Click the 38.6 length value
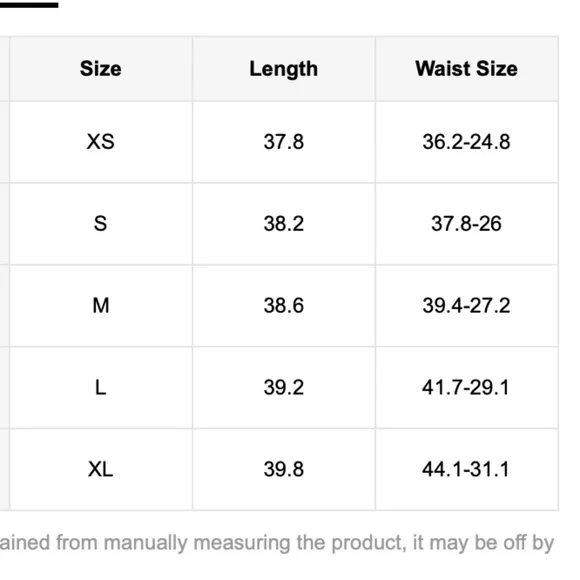This screenshot has height=580, width=580. click(284, 306)
